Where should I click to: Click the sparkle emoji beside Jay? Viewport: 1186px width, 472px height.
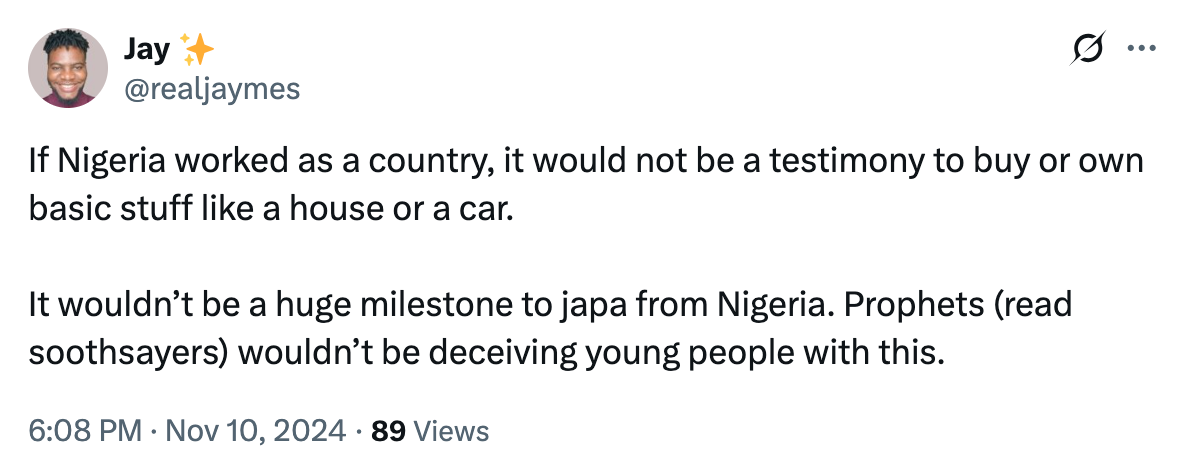tap(195, 48)
